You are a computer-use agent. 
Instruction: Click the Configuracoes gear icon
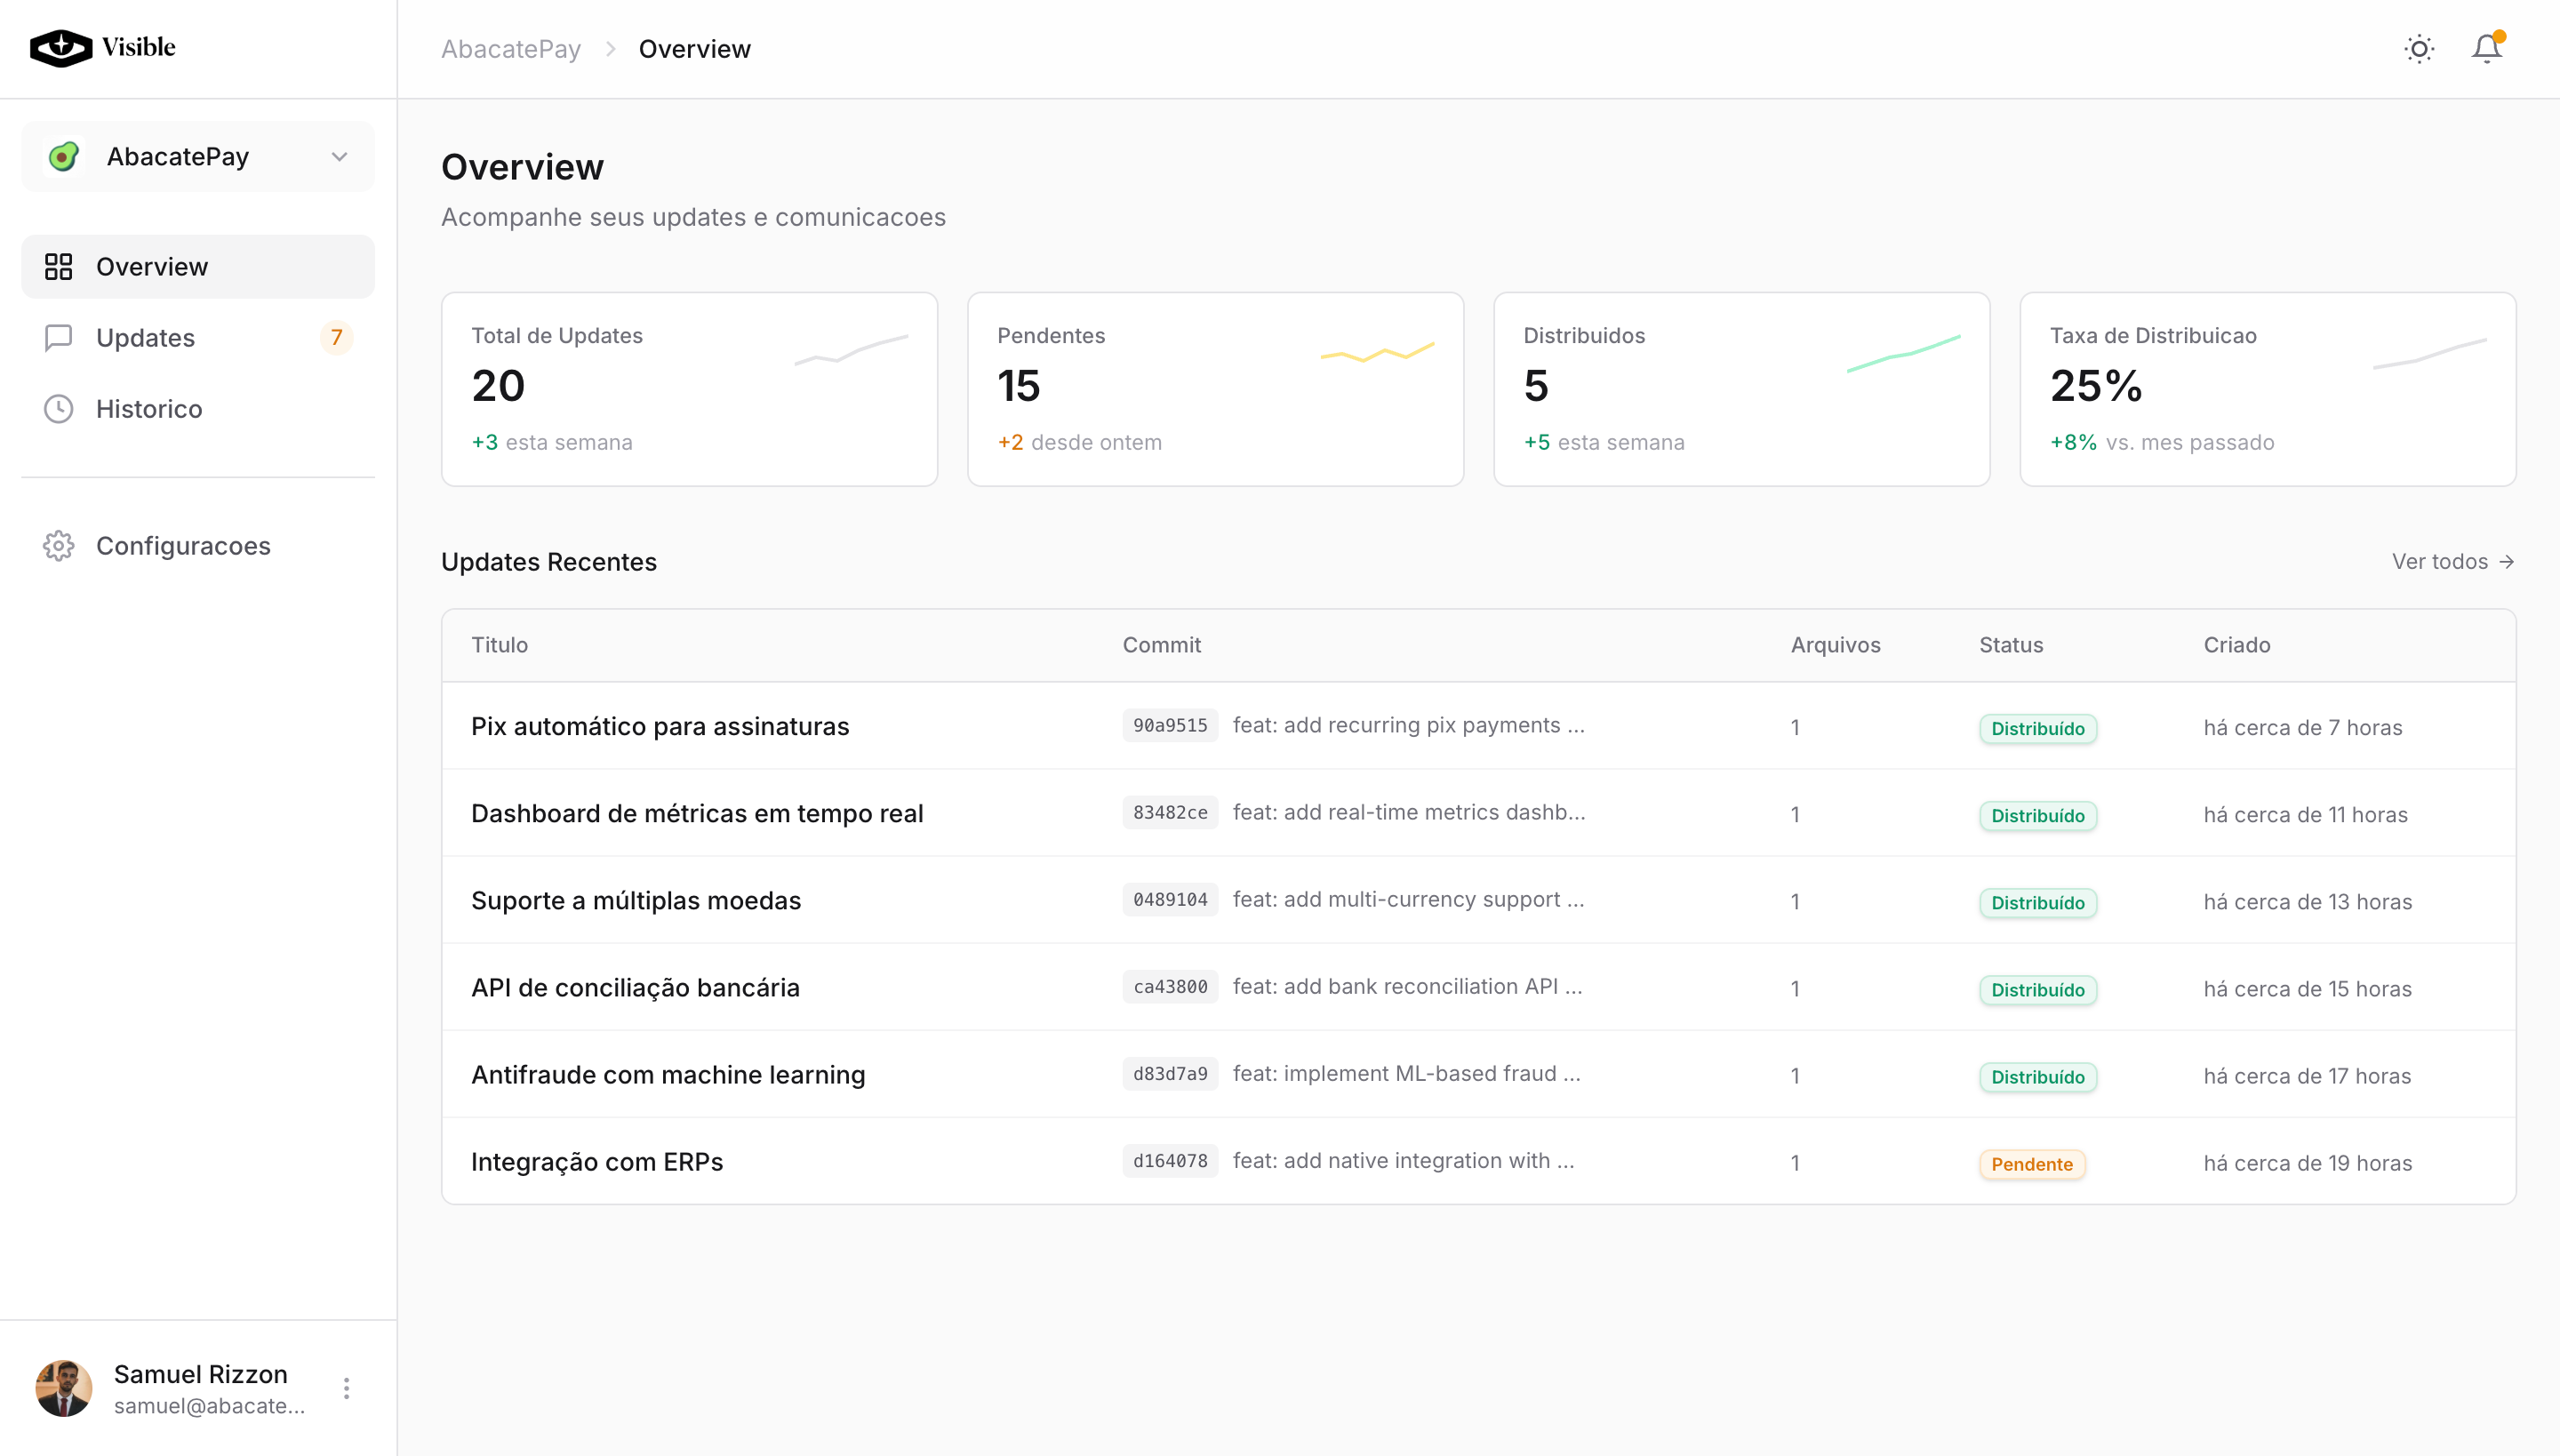pos(58,546)
